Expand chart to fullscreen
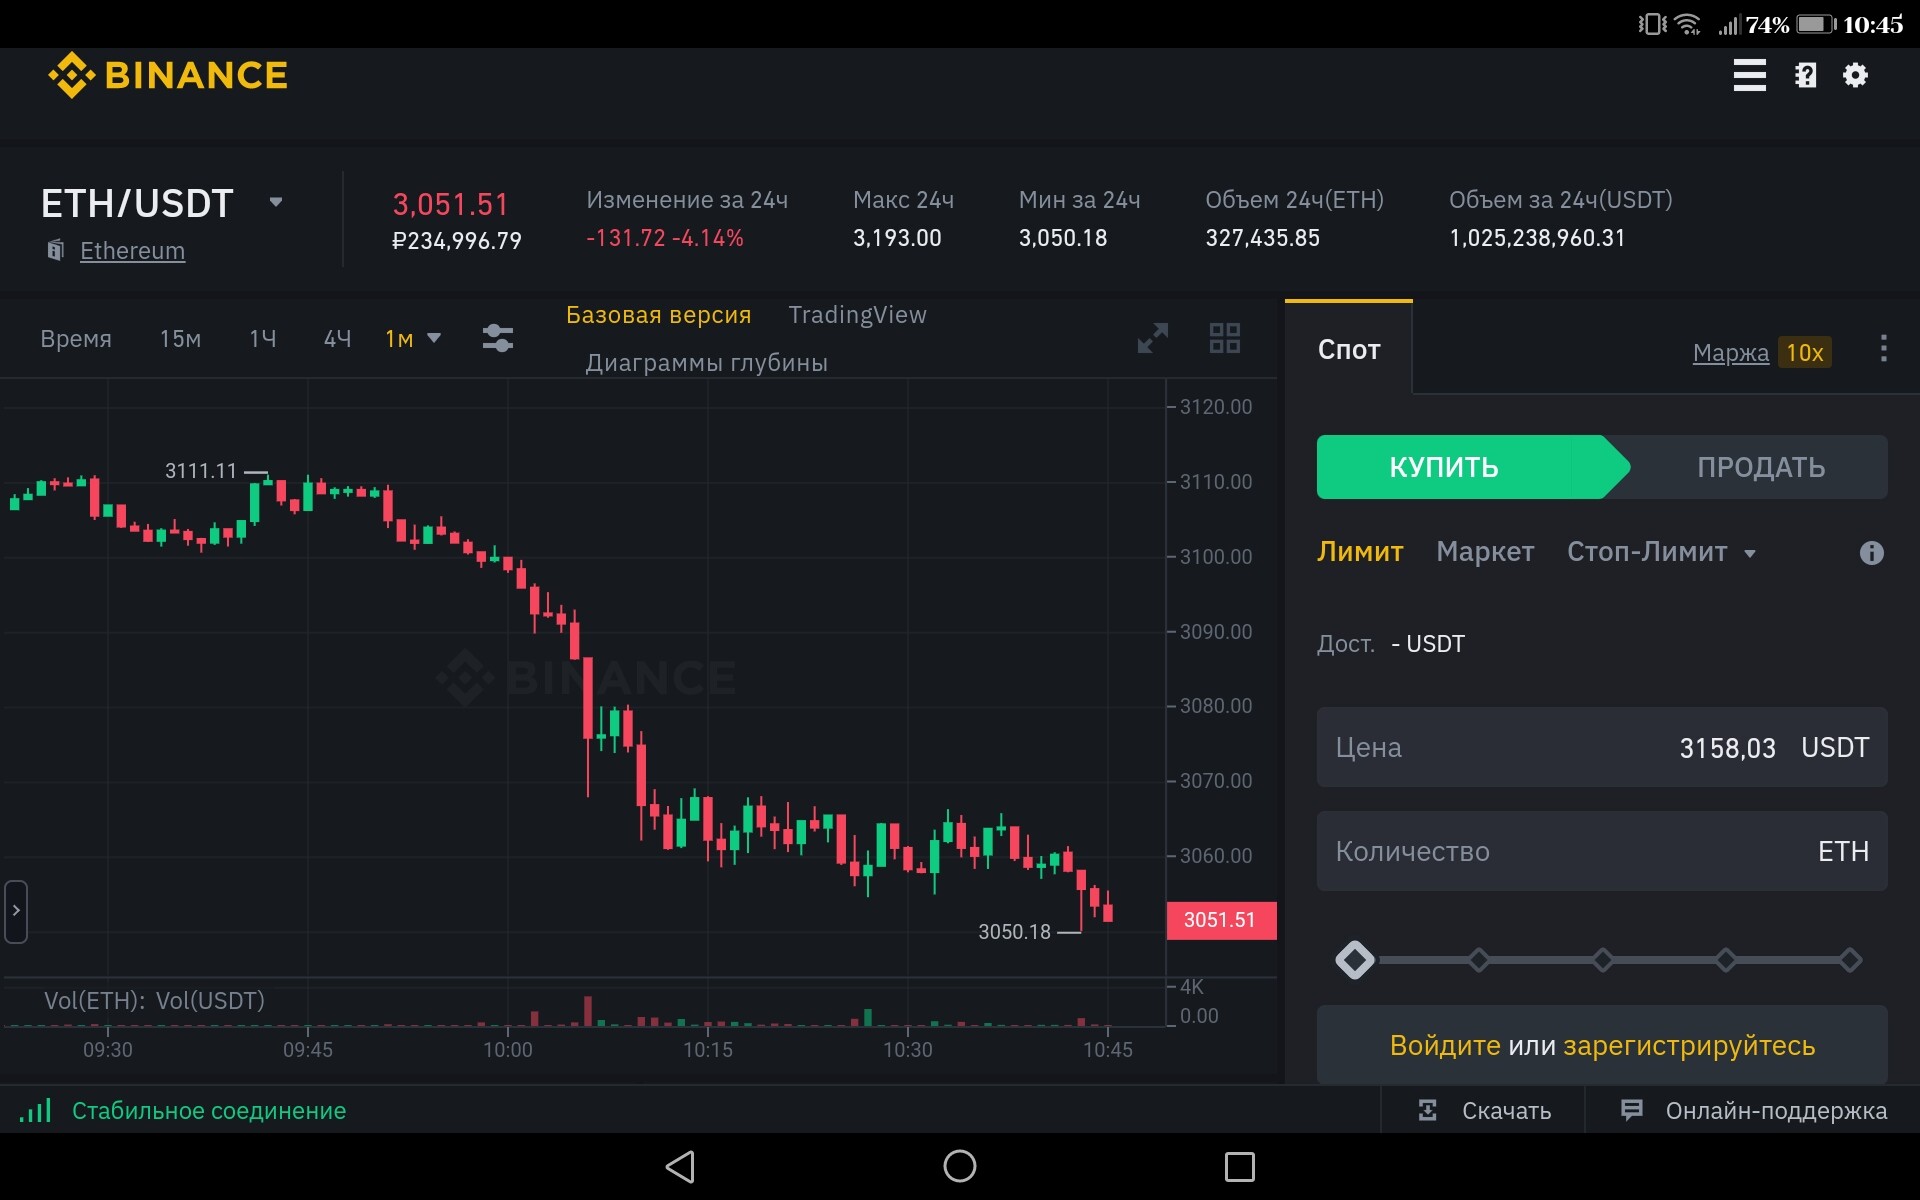Image resolution: width=1920 pixels, height=1200 pixels. [1152, 338]
